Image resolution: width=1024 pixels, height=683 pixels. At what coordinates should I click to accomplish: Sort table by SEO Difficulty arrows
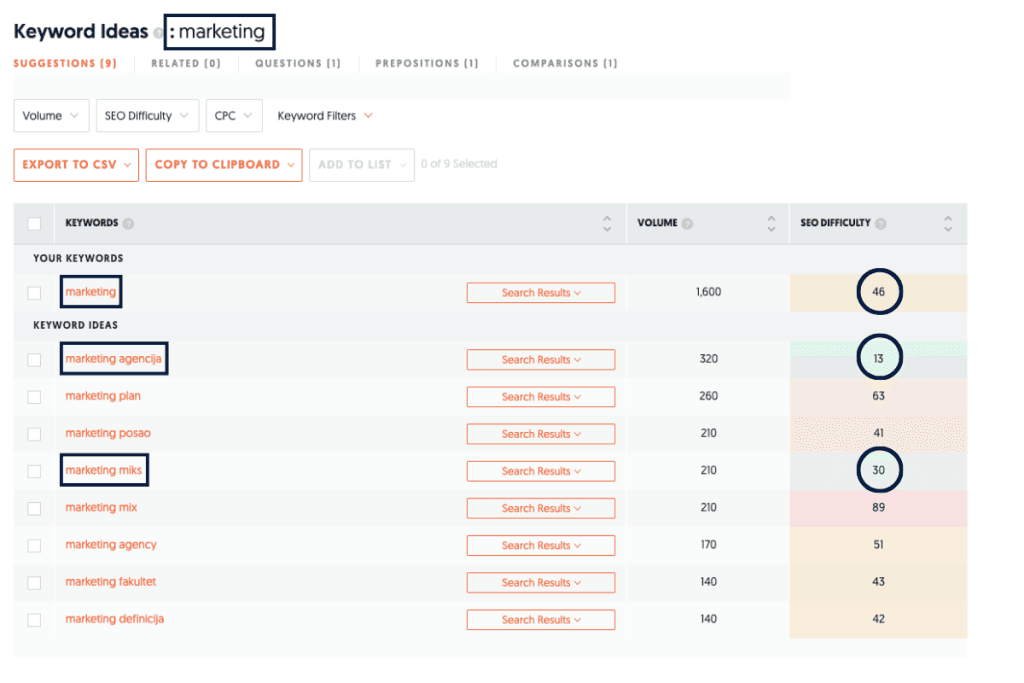(948, 224)
